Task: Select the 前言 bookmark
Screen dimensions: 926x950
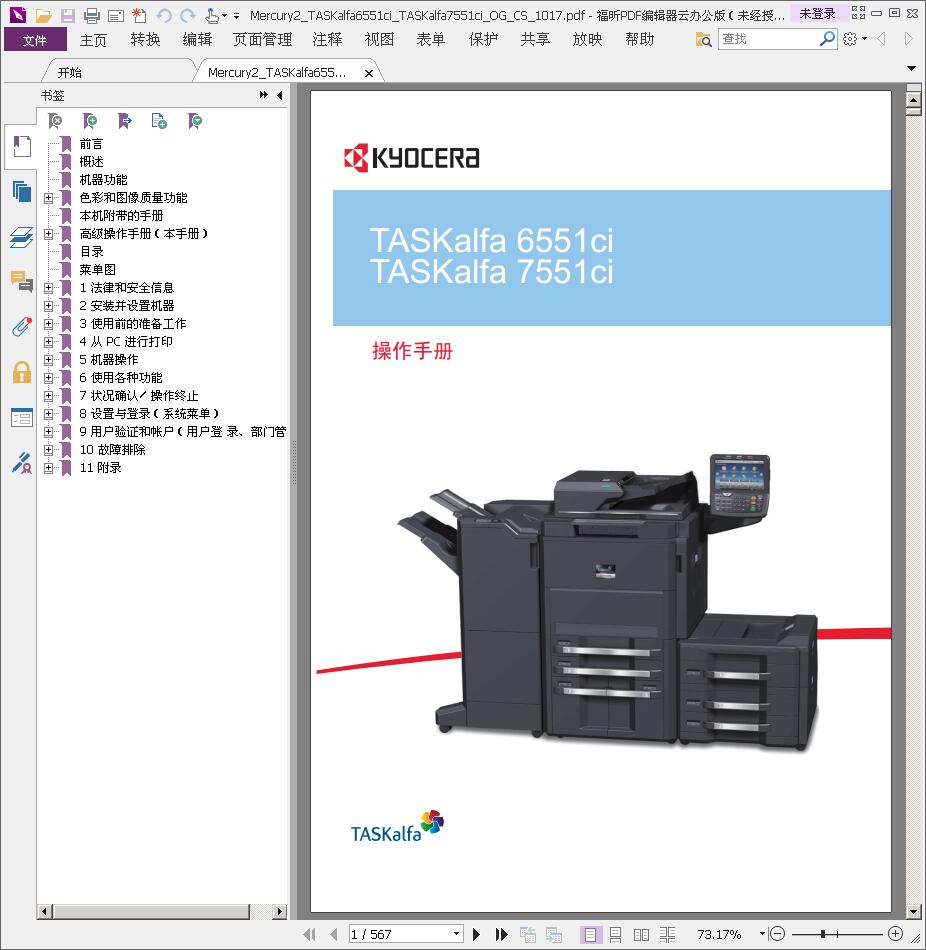Action: tap(92, 144)
